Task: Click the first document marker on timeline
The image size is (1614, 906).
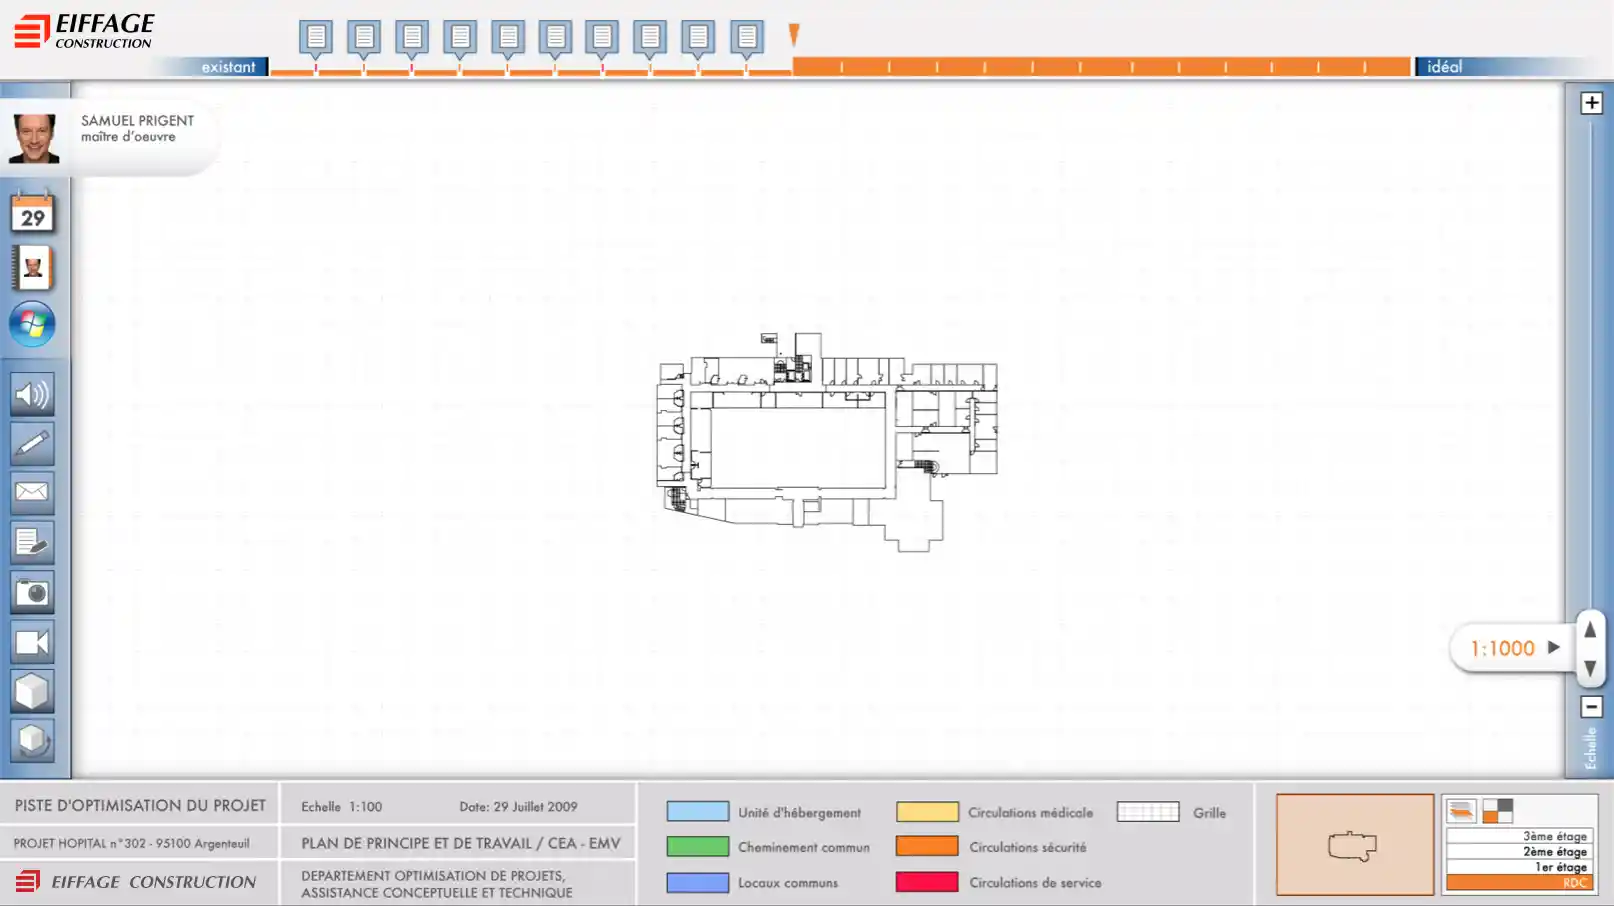Action: click(316, 38)
